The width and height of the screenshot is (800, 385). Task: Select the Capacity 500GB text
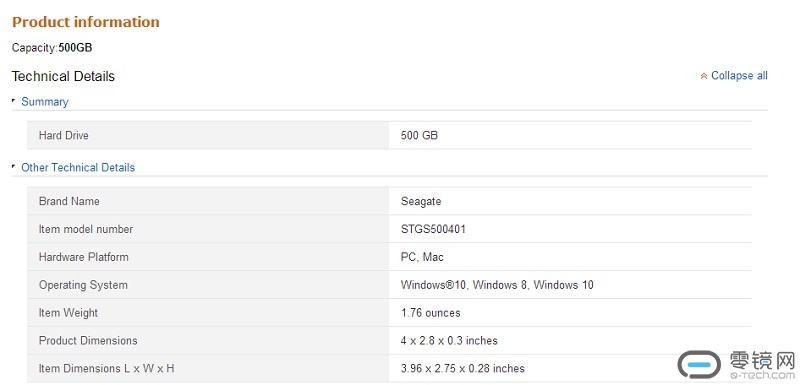pyautogui.click(x=52, y=48)
